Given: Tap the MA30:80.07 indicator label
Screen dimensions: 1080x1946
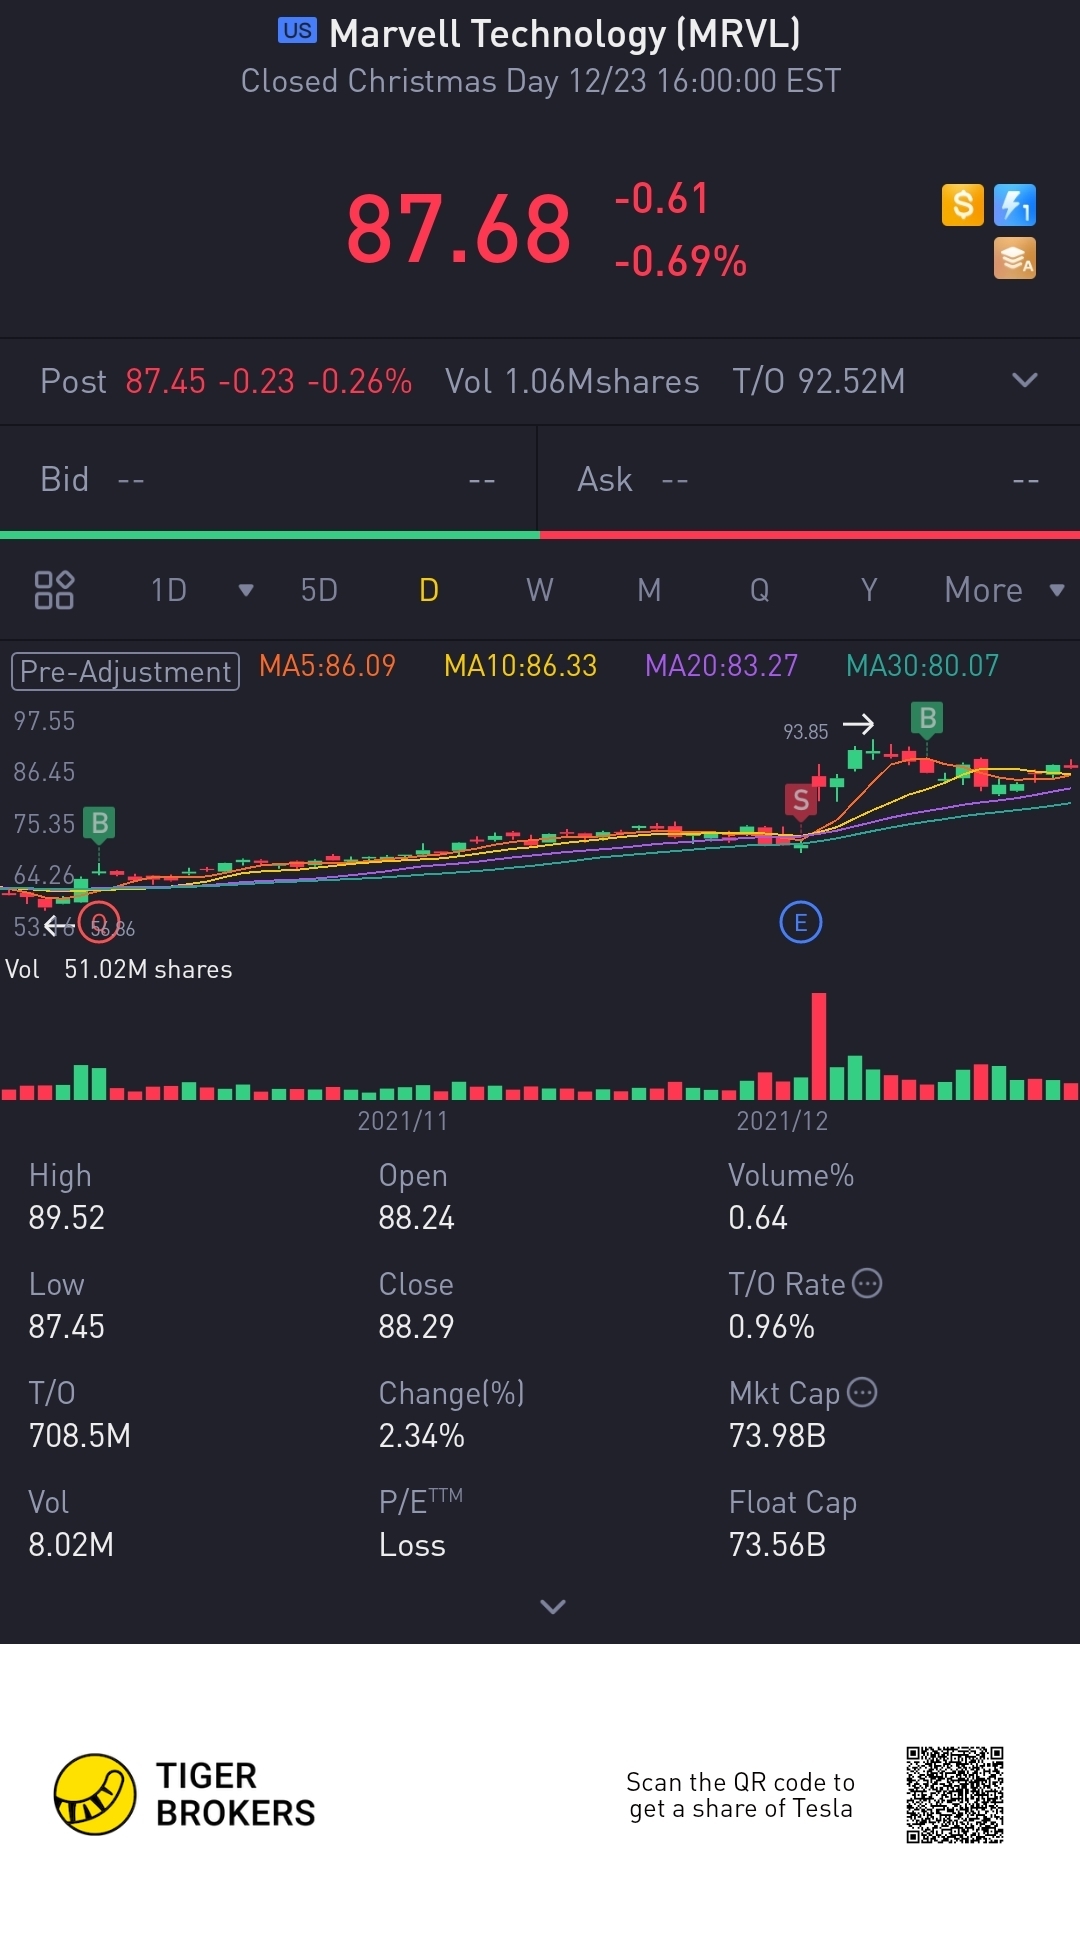Looking at the screenshot, I should tap(922, 666).
